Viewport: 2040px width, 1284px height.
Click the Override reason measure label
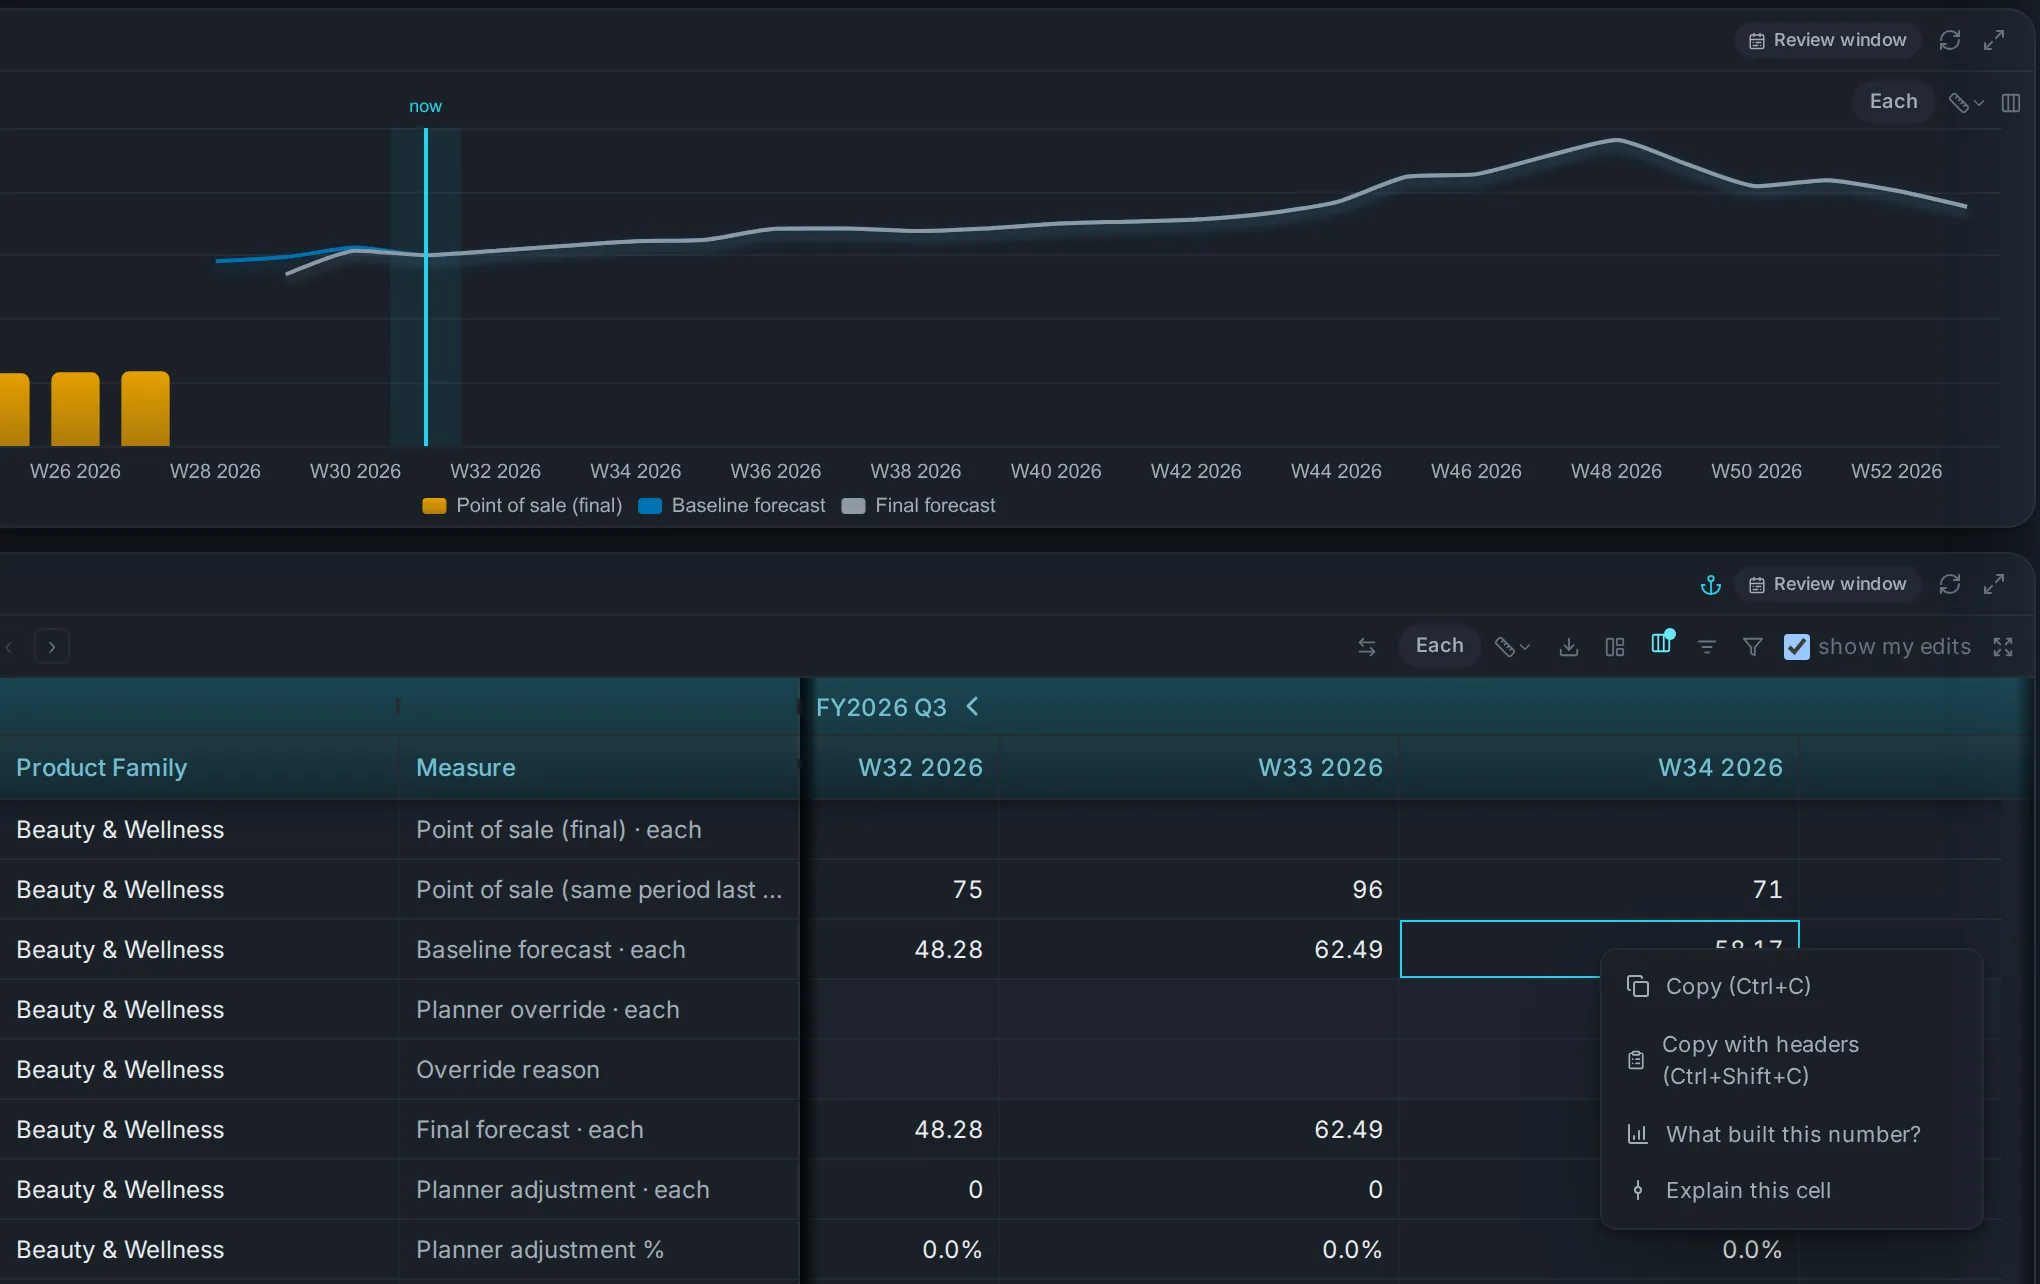point(508,1069)
